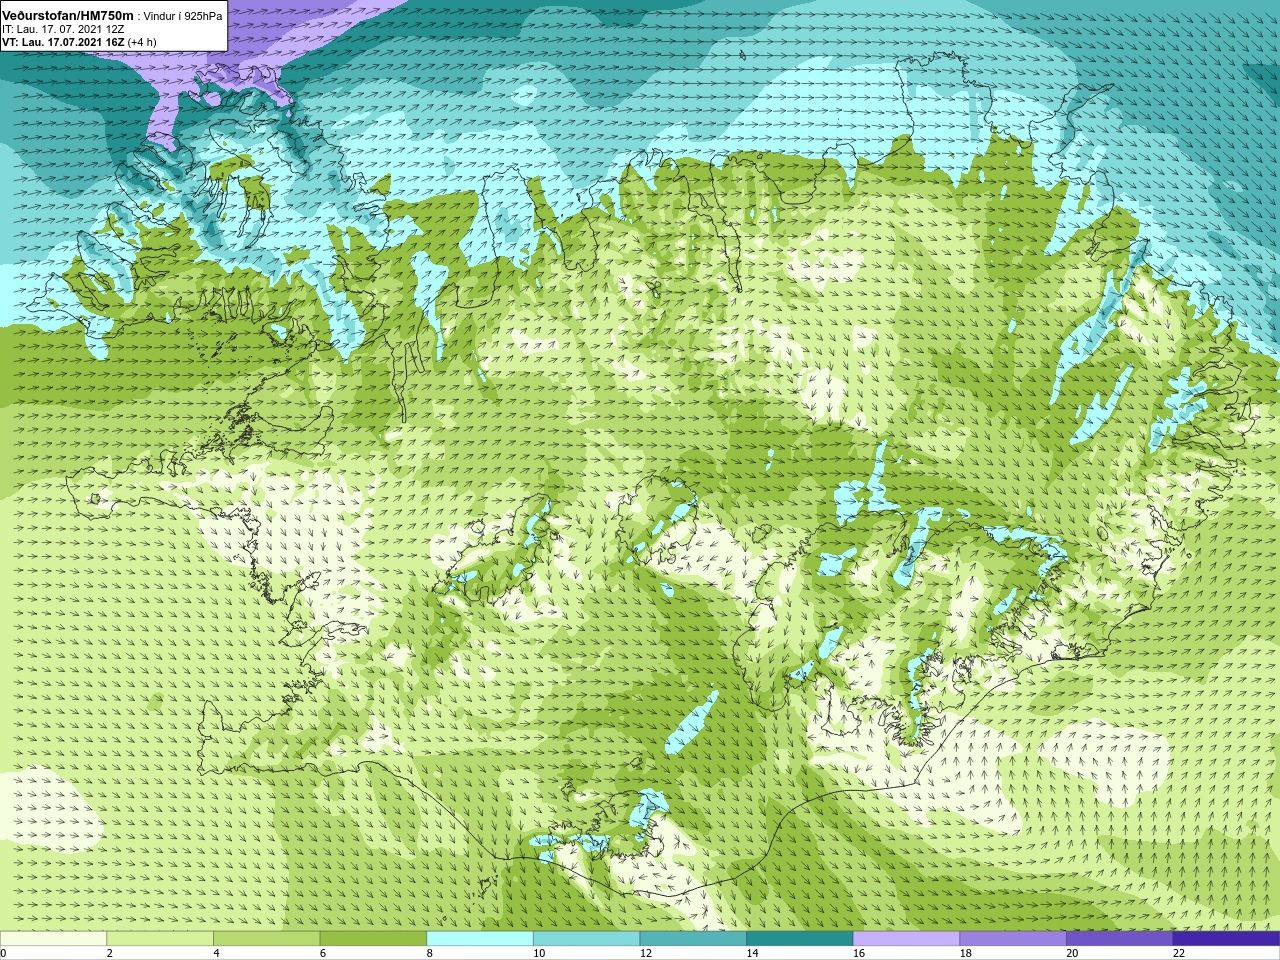Click the legend scale number 16

(859, 953)
